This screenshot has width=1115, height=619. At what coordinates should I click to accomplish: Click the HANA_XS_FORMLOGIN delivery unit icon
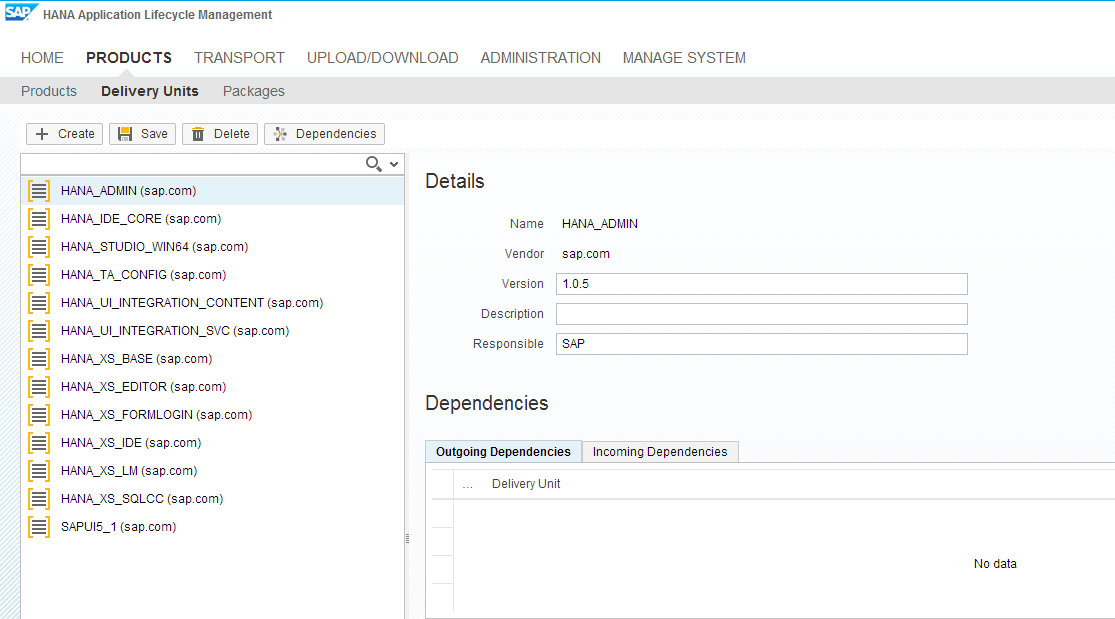39,415
